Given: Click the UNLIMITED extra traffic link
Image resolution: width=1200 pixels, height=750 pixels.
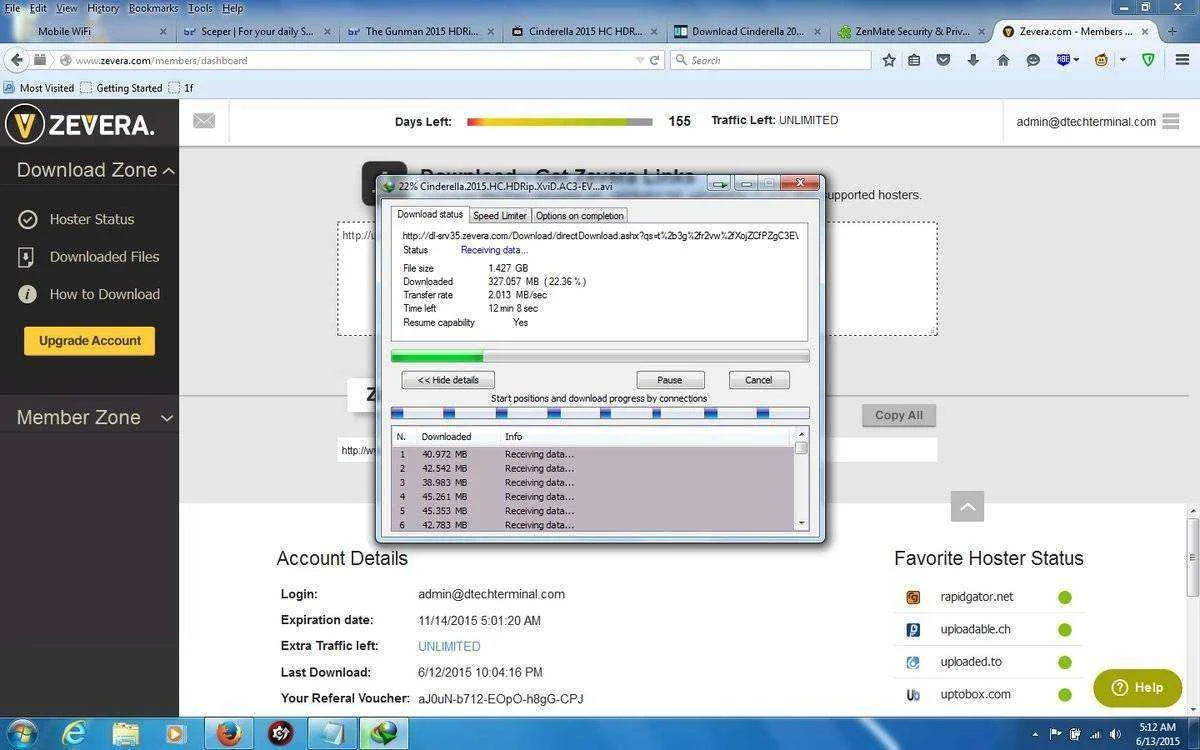Looking at the screenshot, I should (449, 646).
